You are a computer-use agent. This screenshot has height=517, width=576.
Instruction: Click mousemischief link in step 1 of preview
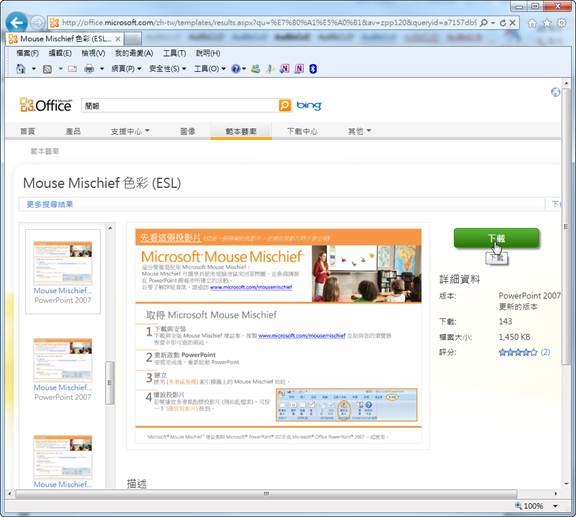302,335
